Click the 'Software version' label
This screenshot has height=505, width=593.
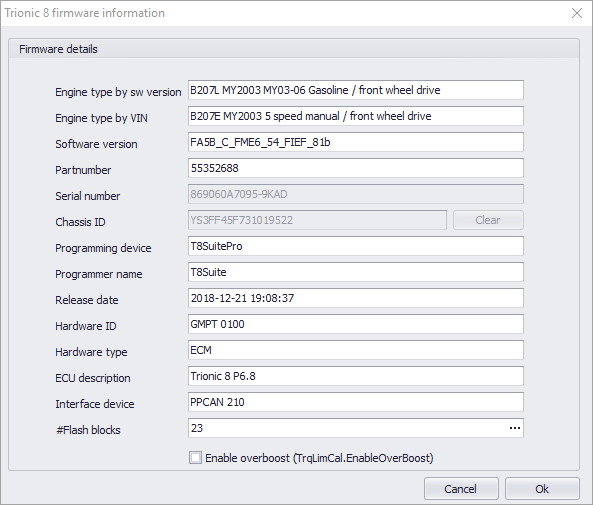96,144
